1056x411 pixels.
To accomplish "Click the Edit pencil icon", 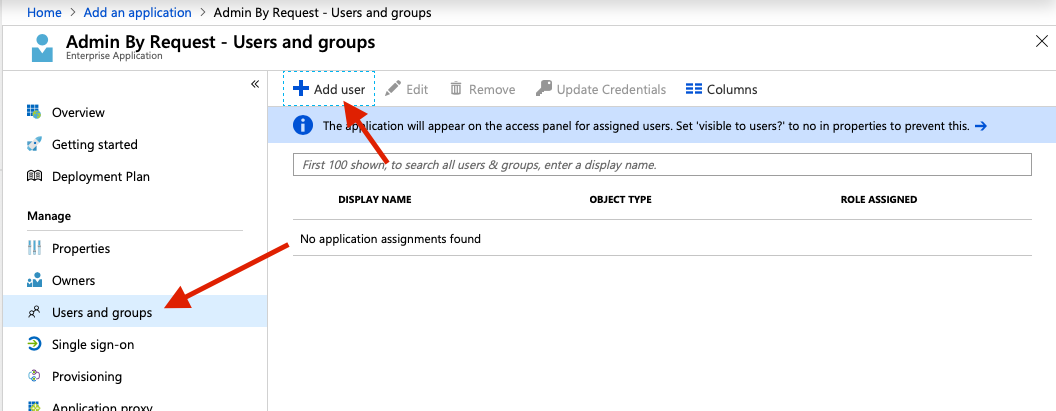I will coord(393,88).
